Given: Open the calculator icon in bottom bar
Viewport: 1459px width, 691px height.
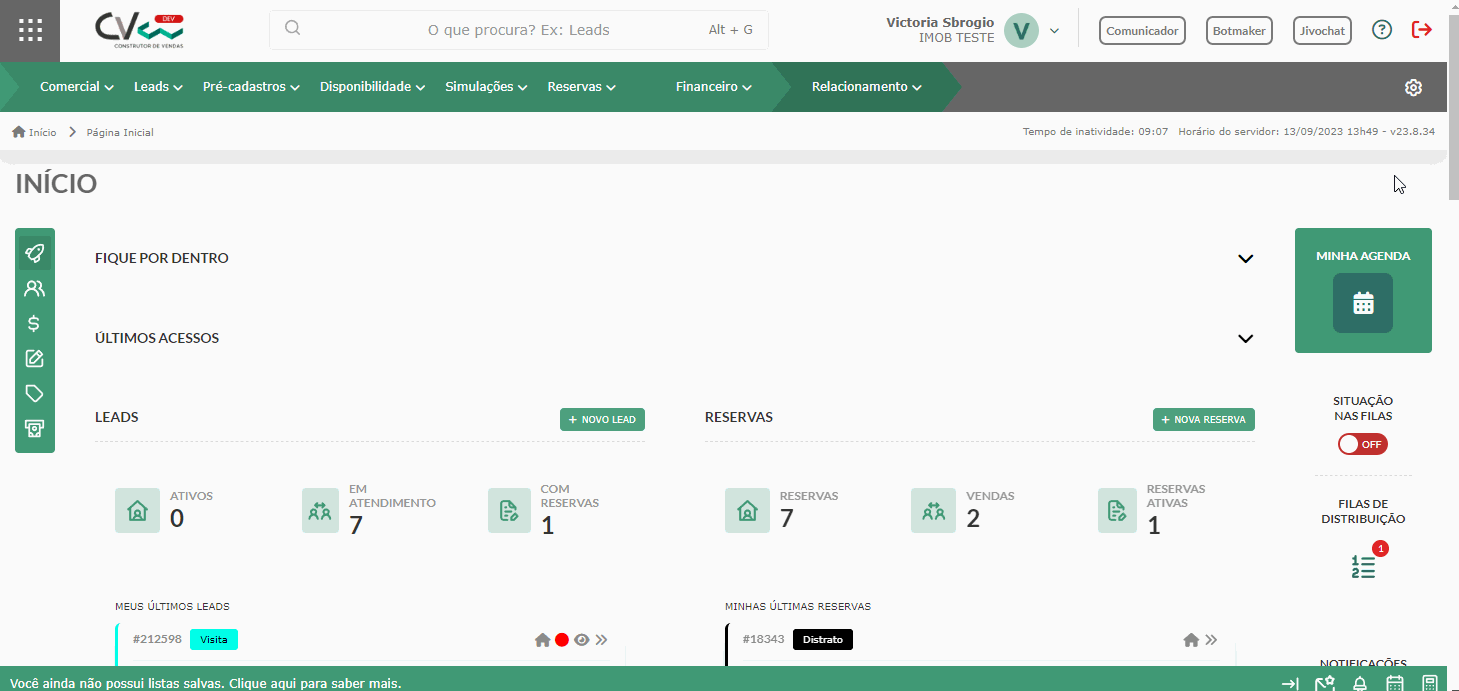Looking at the screenshot, I should (x=1430, y=684).
